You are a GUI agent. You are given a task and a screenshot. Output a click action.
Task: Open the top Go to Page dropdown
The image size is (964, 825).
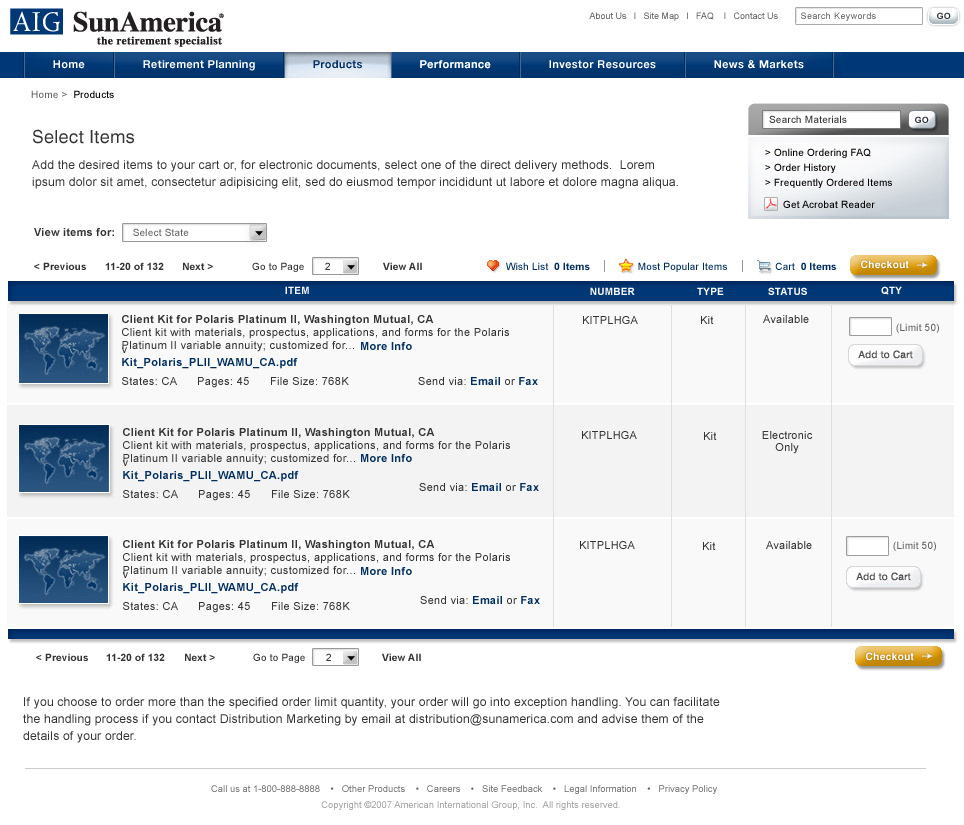point(335,266)
